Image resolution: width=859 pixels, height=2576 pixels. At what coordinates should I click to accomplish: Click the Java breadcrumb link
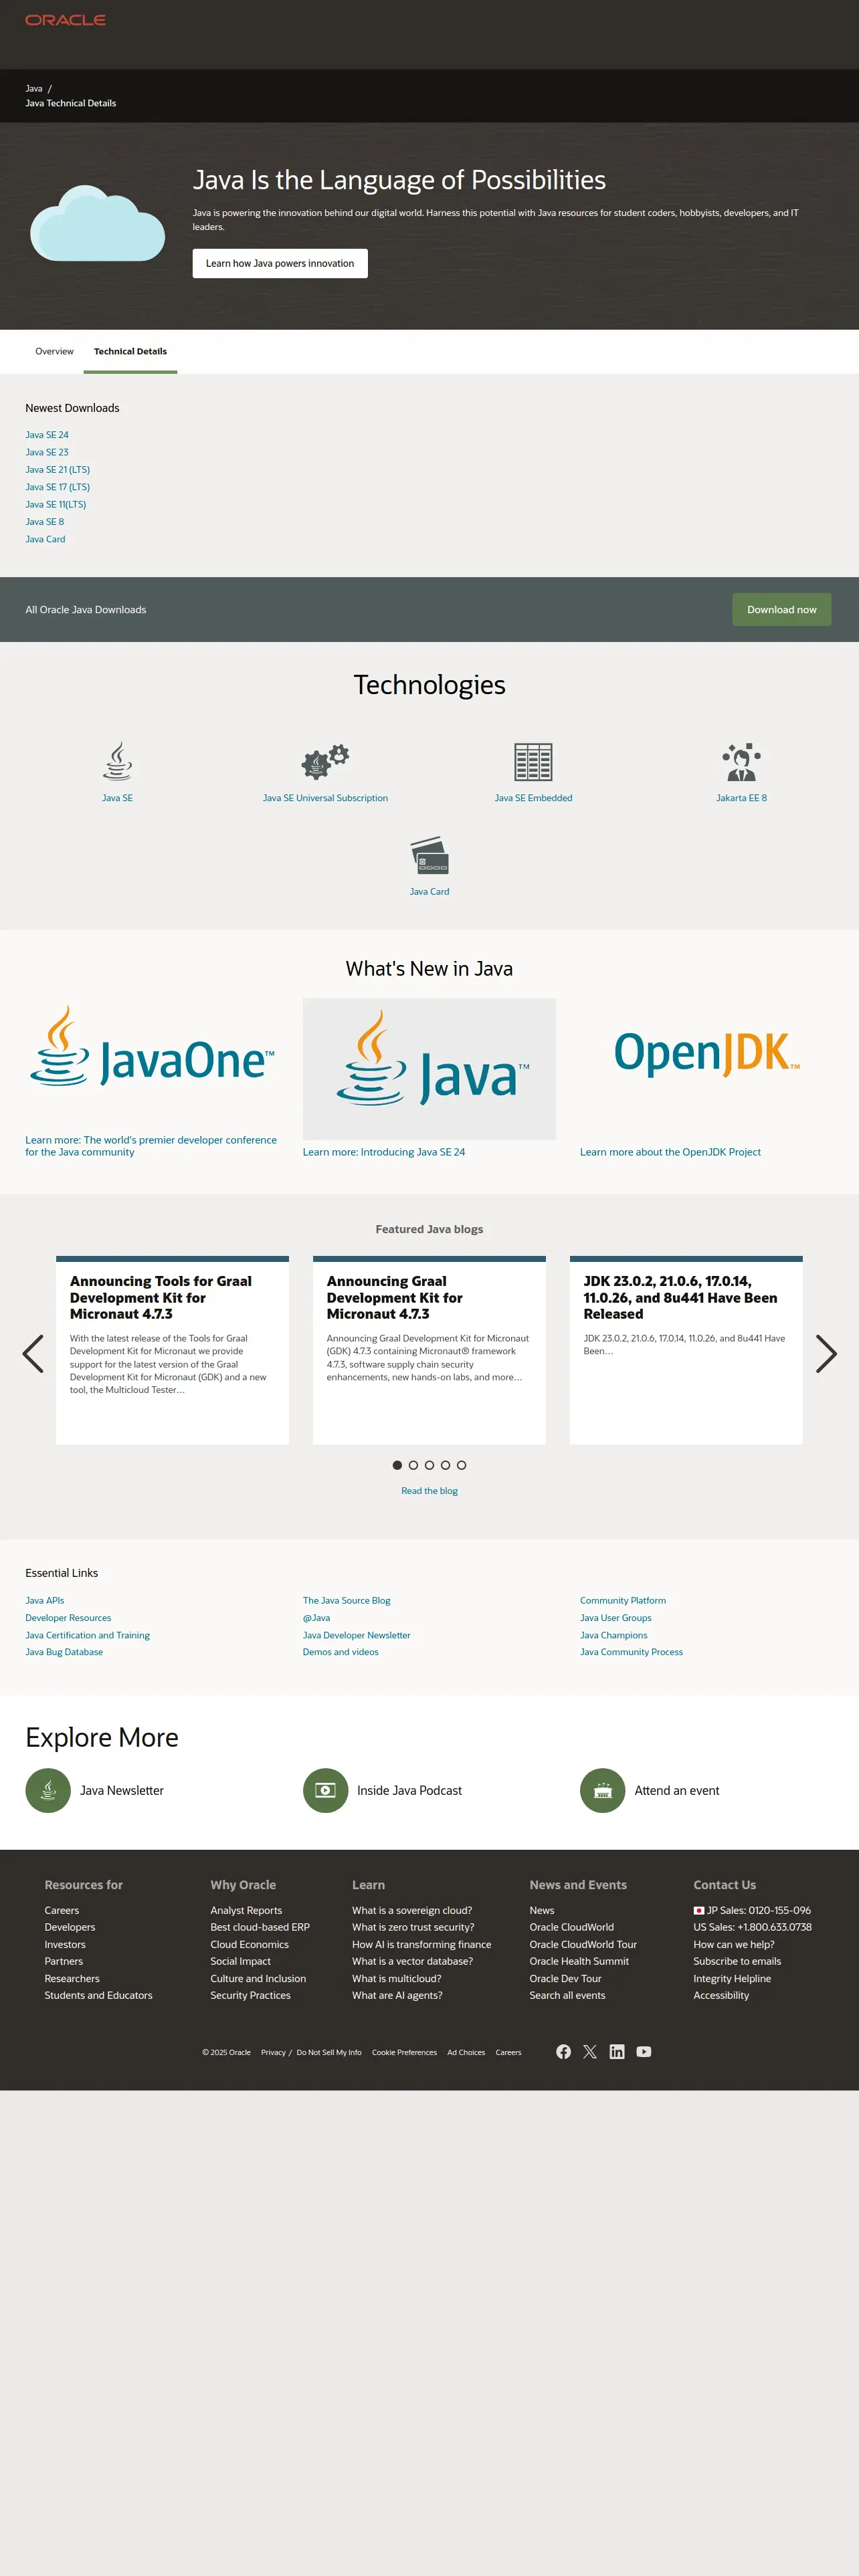click(34, 88)
